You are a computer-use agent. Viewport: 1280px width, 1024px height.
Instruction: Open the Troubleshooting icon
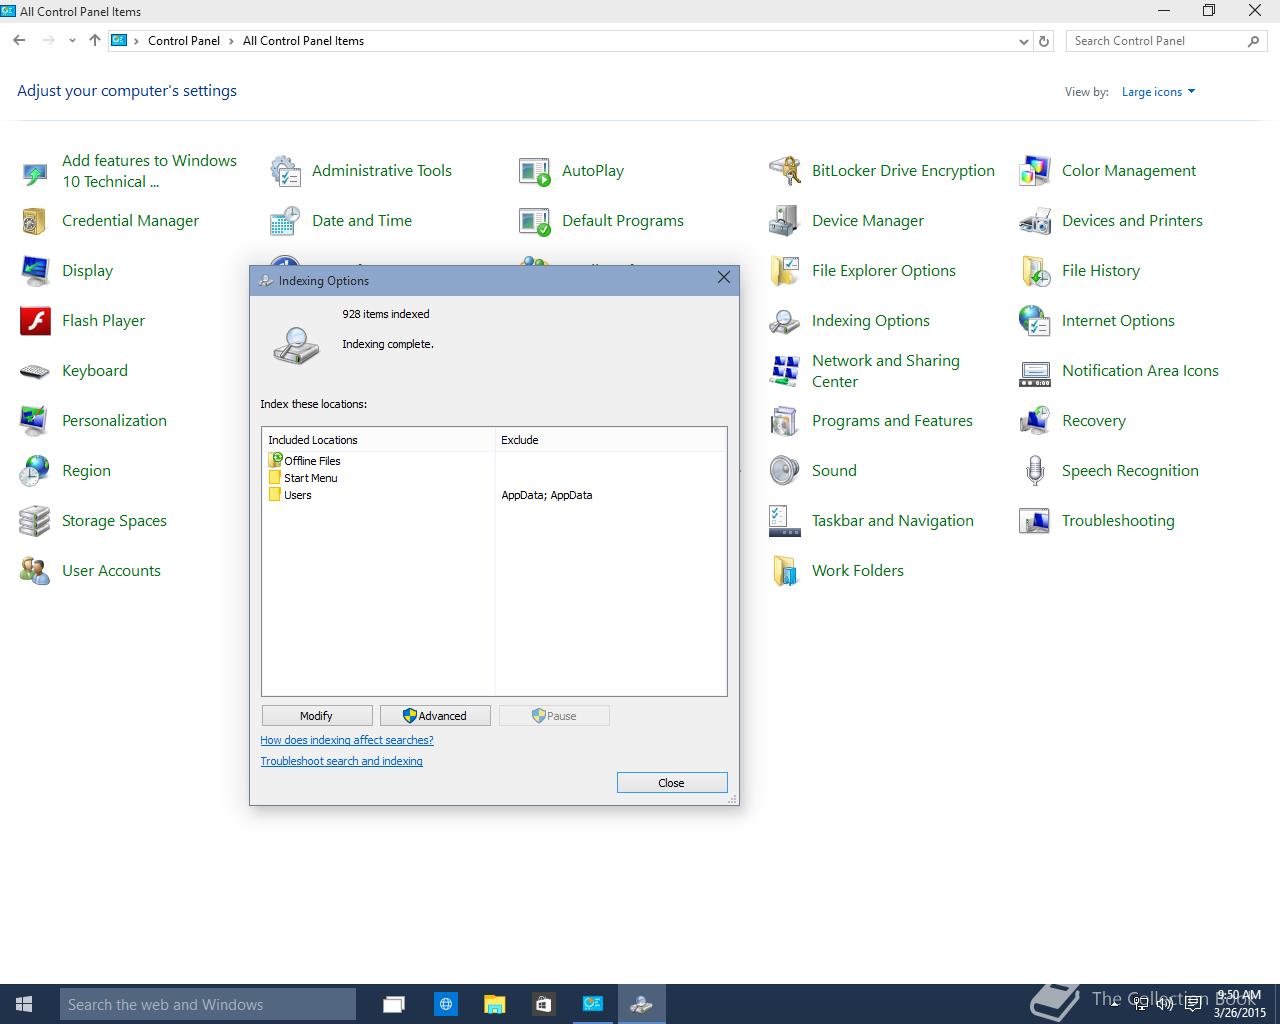coord(1035,521)
